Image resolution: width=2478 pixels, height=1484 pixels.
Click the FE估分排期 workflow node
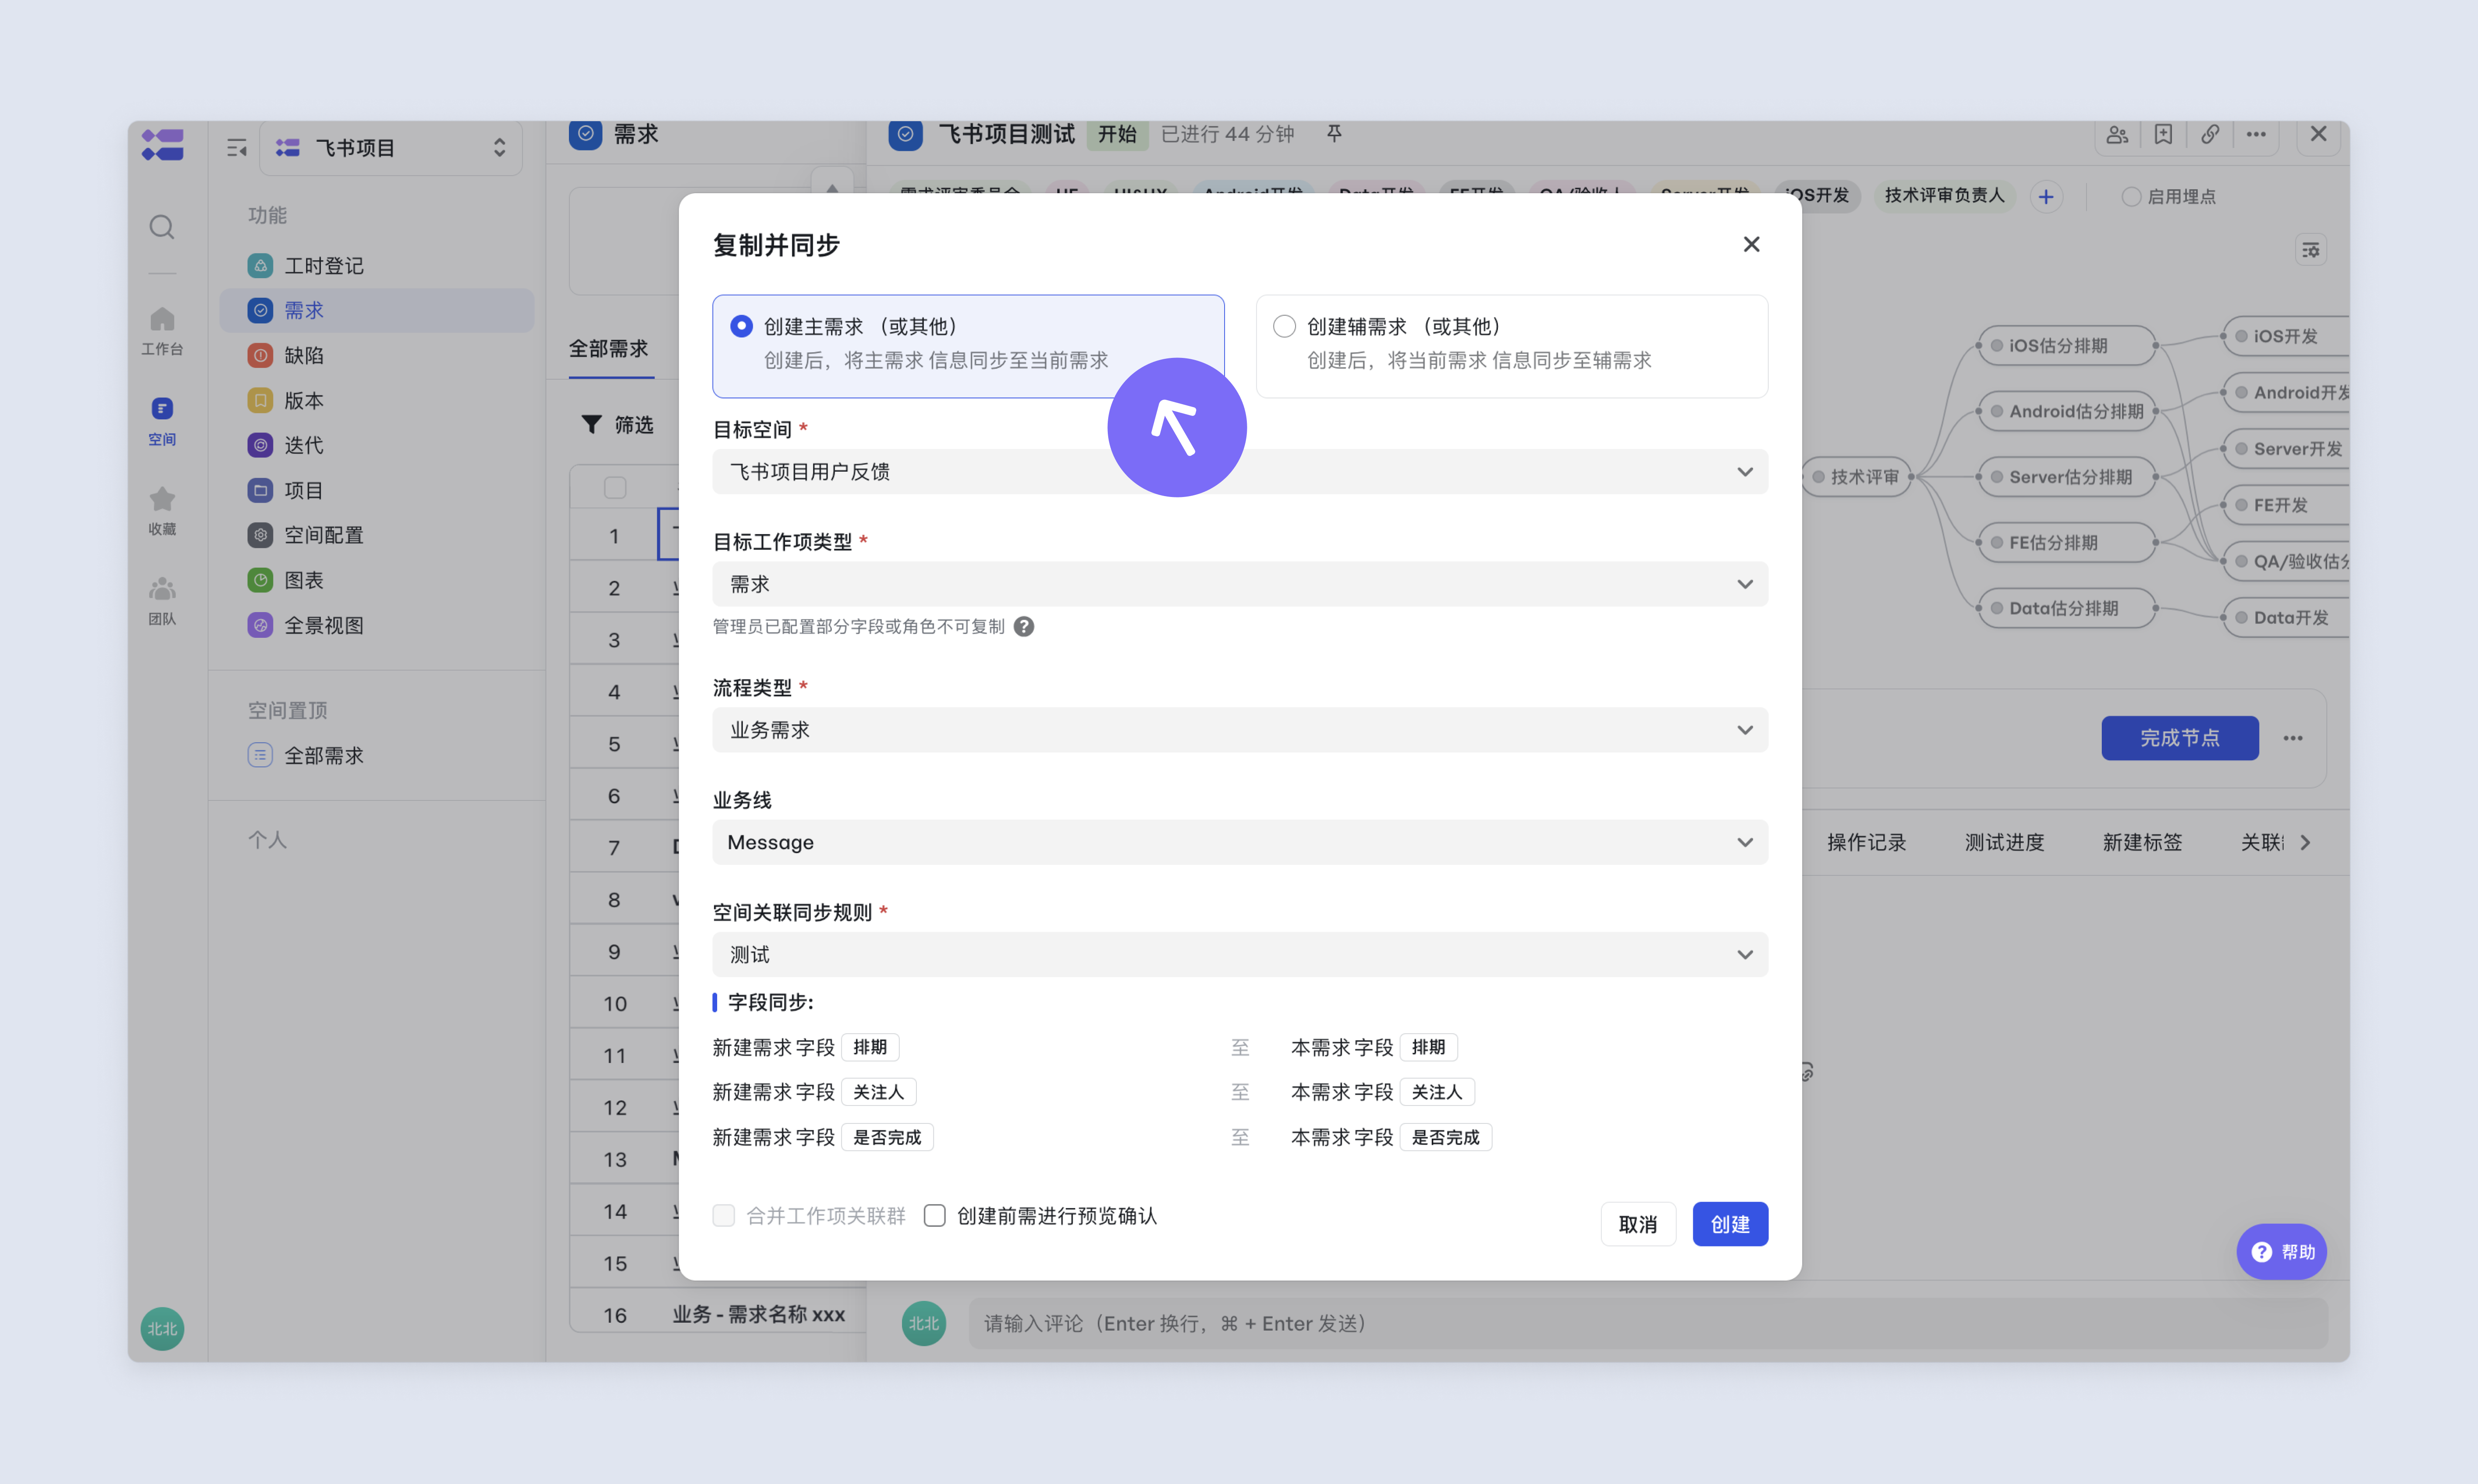2066,543
